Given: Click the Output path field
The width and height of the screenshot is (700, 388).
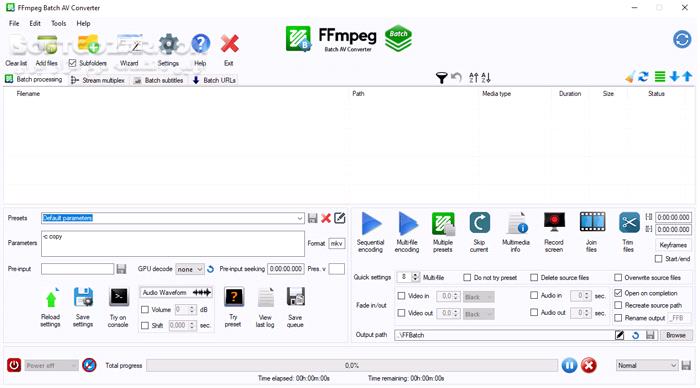Looking at the screenshot, I should [x=504, y=335].
